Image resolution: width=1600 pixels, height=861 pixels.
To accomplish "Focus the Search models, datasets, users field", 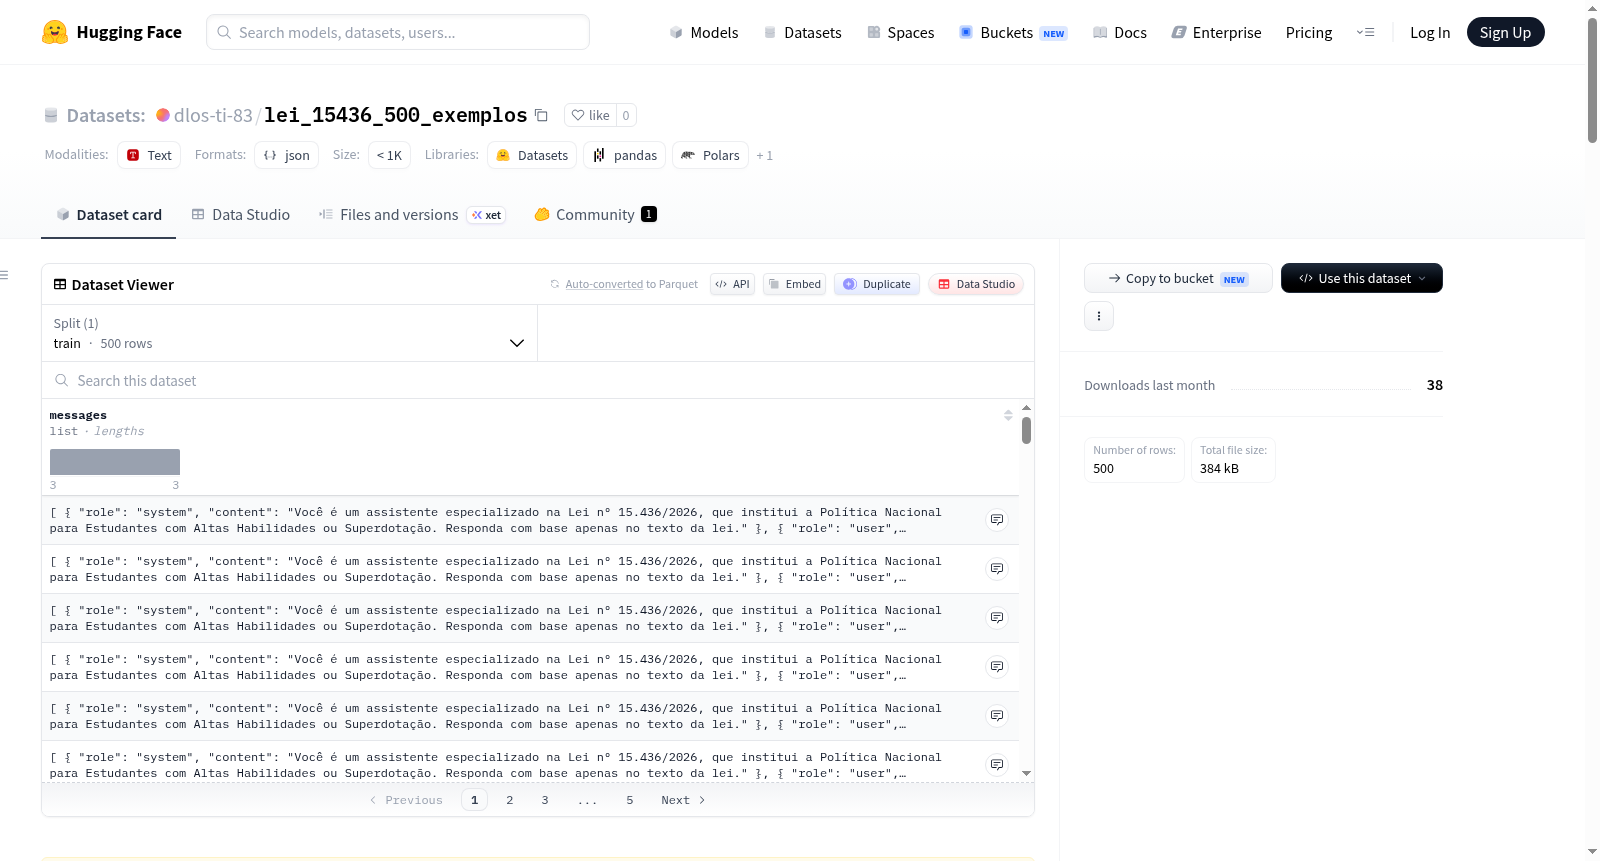I will [398, 32].
